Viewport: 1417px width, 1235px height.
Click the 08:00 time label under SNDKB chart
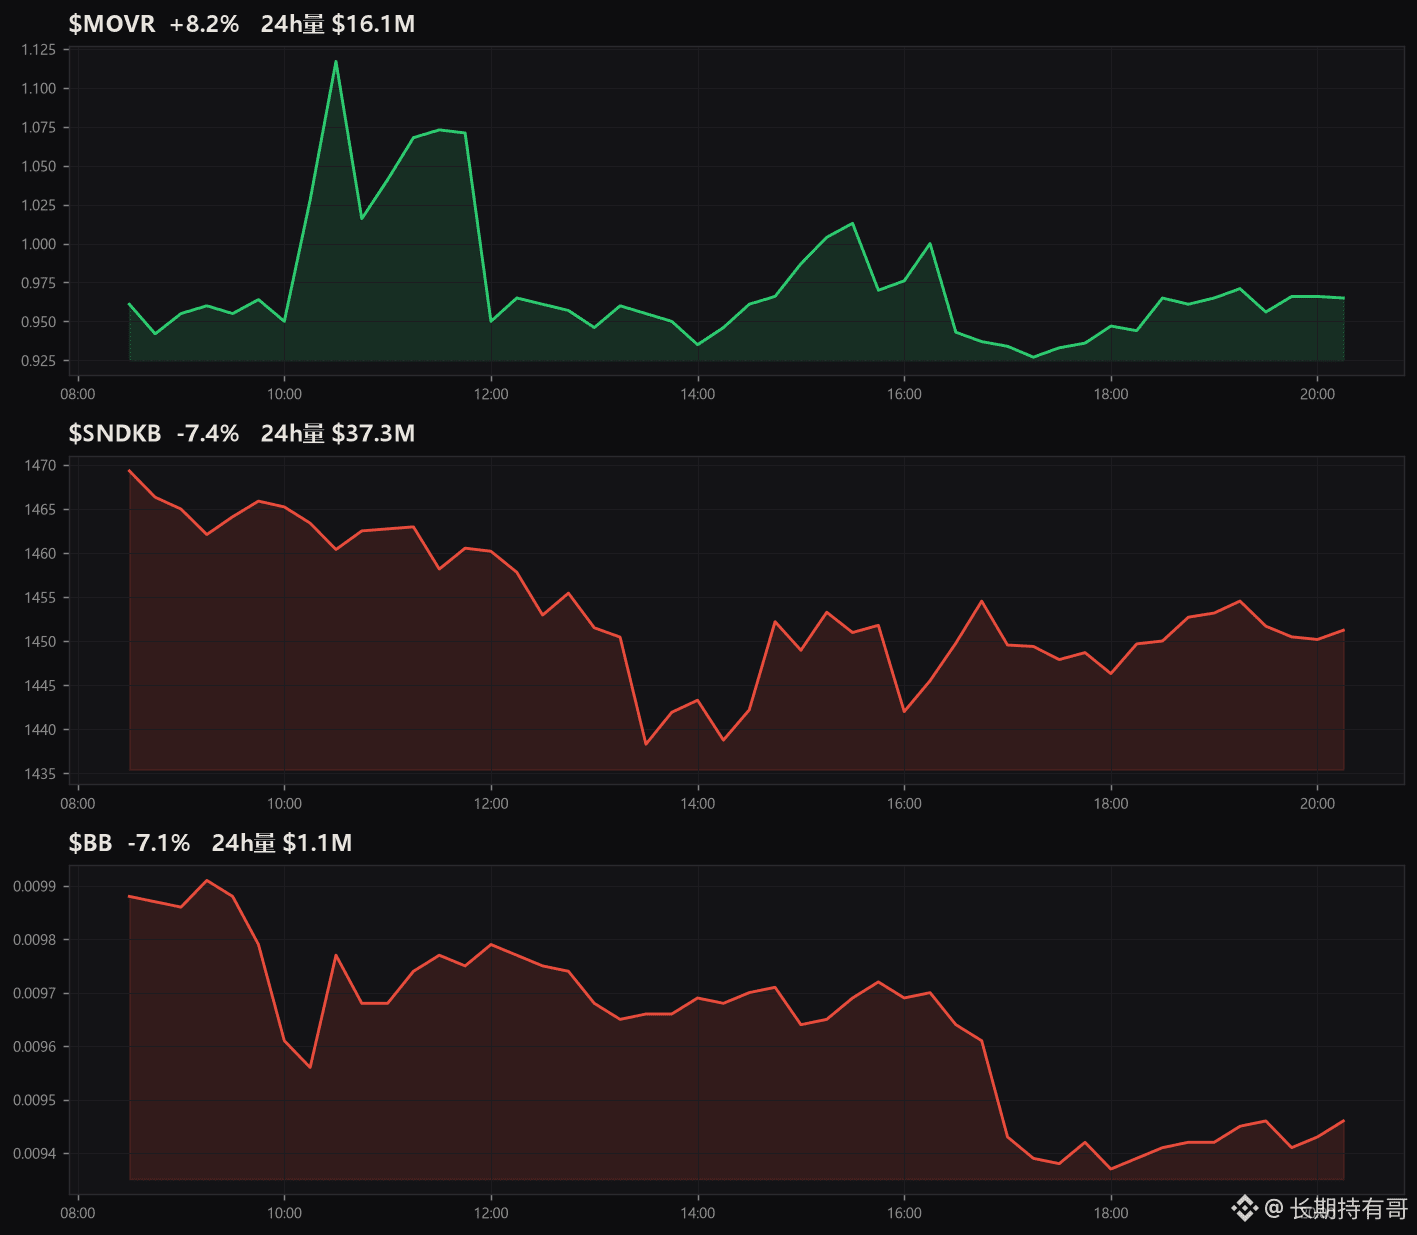78,804
